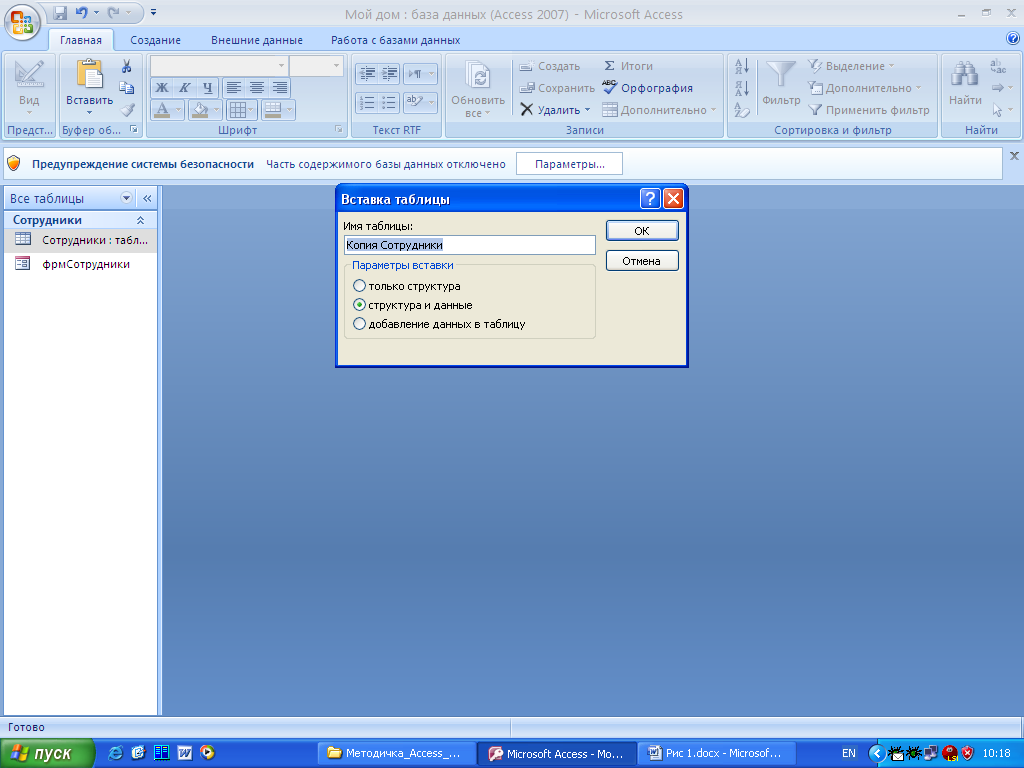Select 'Сотрудники : табл...' table in navigation pane
1024x768 pixels.
[x=81, y=240]
